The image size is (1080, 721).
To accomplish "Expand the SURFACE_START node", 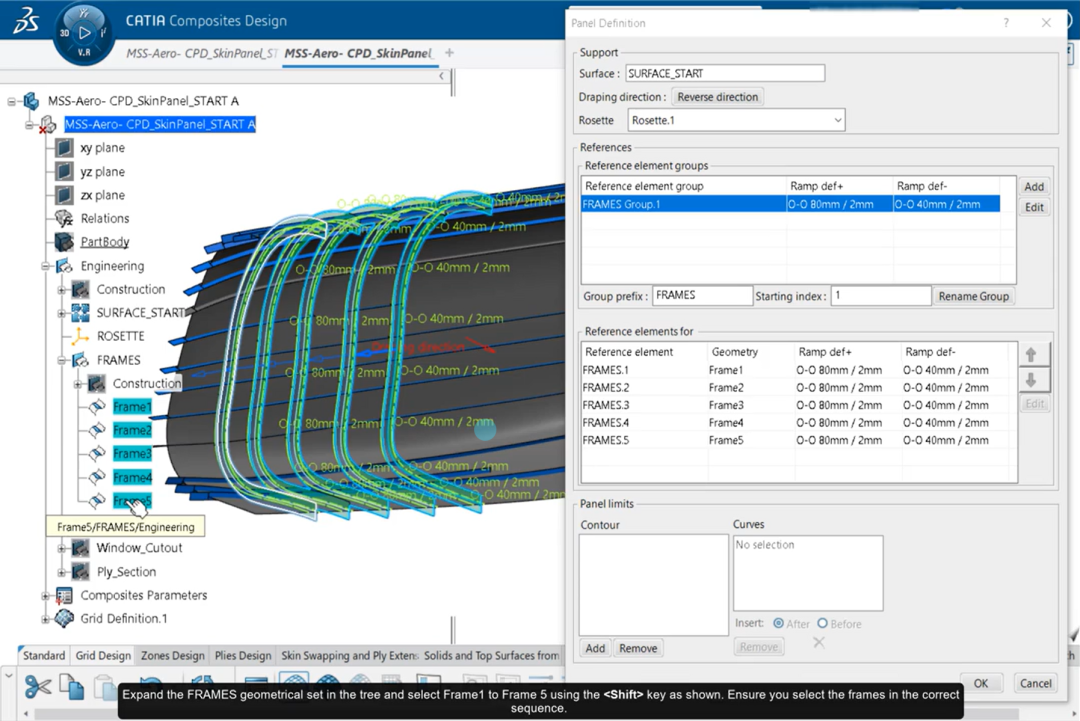I will coord(62,313).
